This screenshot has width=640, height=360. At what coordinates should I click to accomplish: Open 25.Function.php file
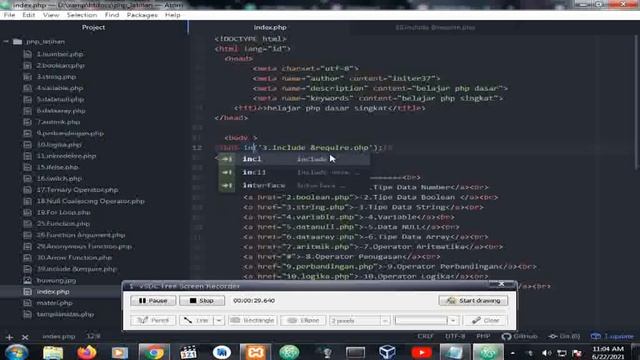pos(63,224)
